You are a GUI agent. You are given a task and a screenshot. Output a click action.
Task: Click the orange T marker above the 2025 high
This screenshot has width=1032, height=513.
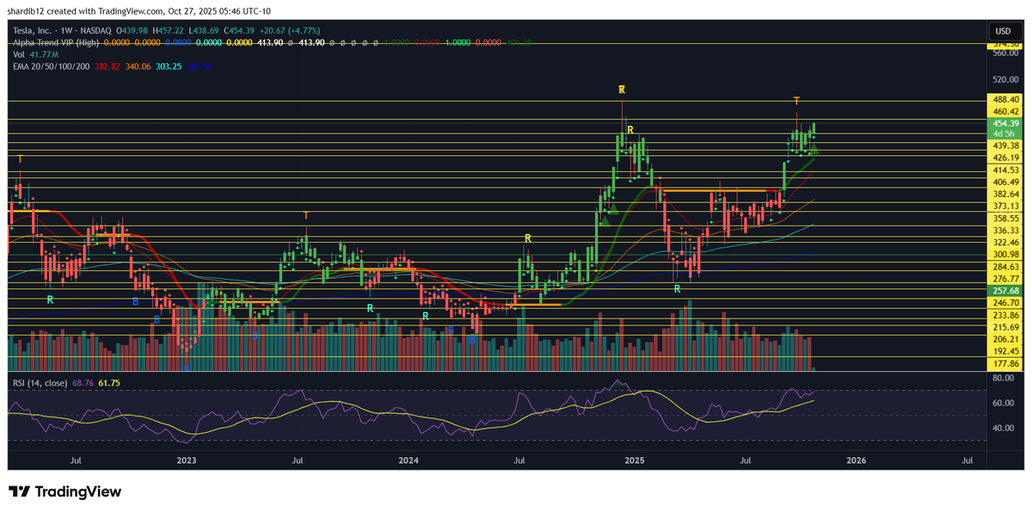point(796,101)
